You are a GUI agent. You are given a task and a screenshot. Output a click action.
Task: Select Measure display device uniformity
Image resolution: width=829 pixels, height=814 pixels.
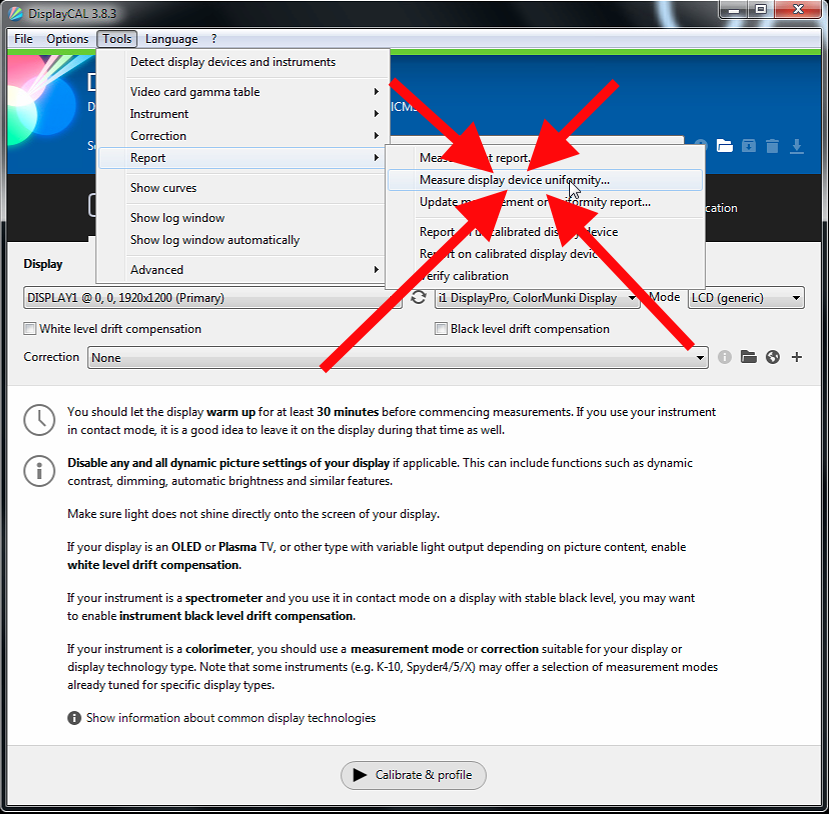coord(514,181)
